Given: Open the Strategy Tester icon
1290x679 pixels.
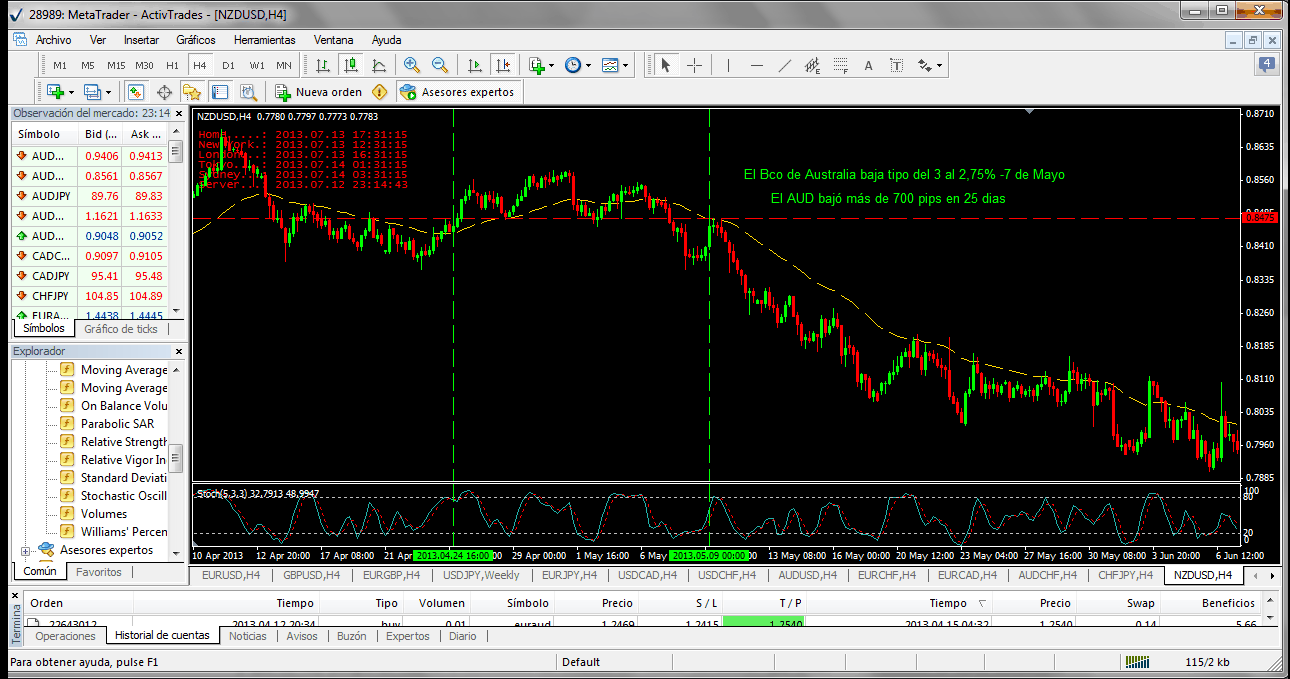Looking at the screenshot, I should coord(248,92).
